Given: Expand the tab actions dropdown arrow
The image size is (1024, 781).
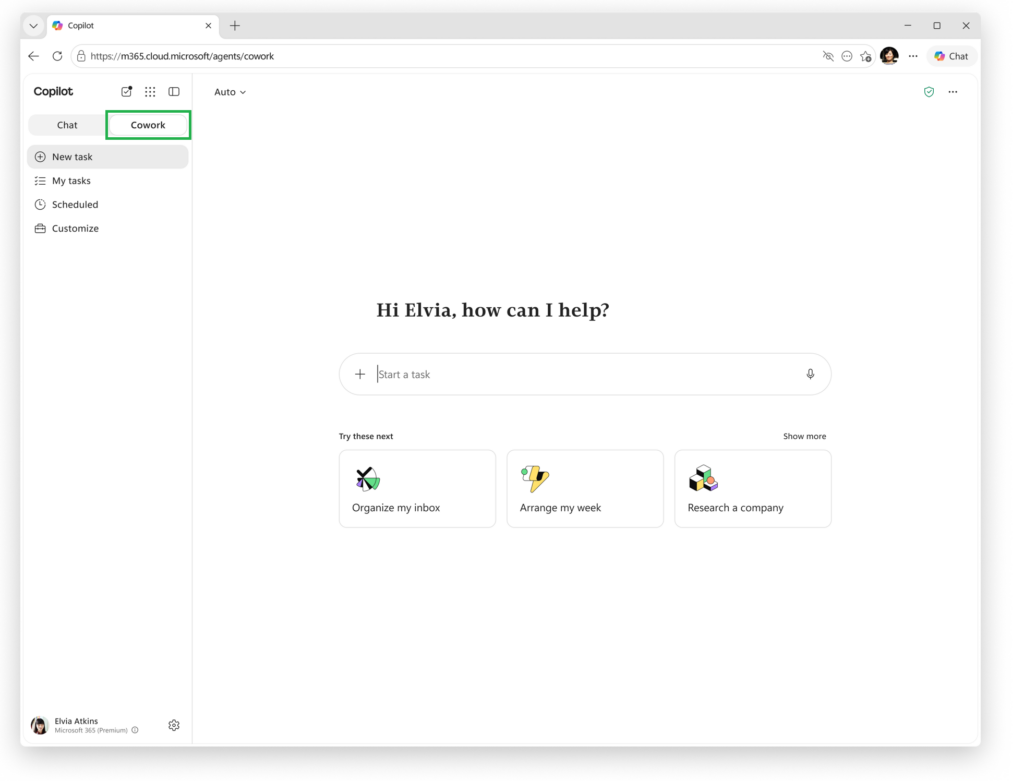Looking at the screenshot, I should pos(33,25).
